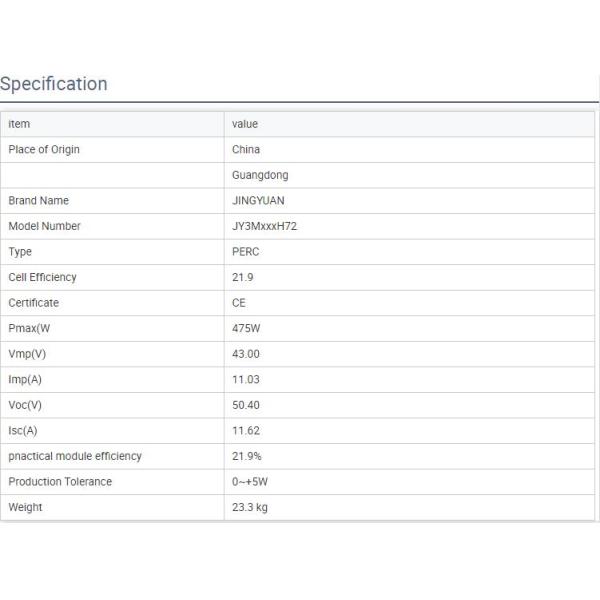Click the China value cell
The image size is (600, 600).
tap(246, 150)
